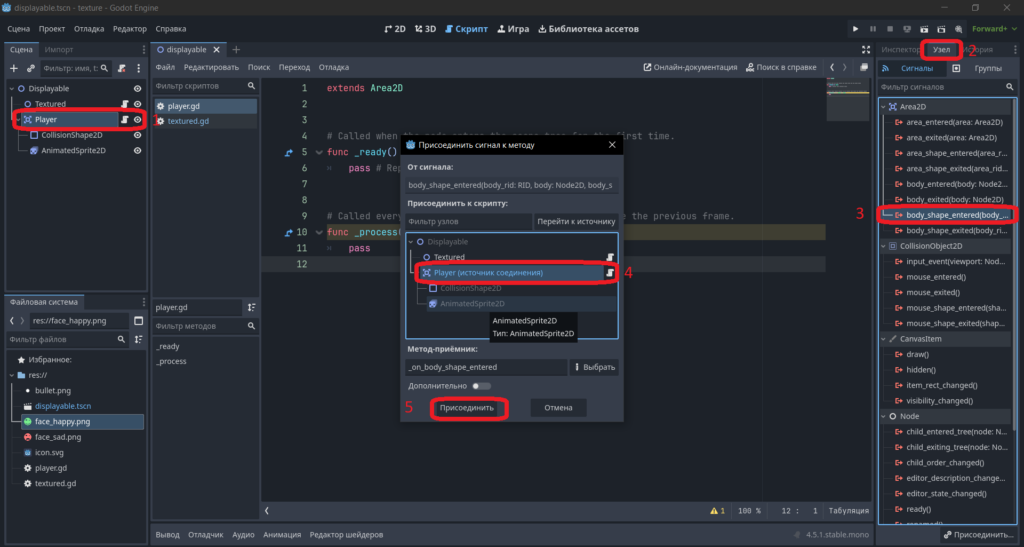Toggle distraction-free mode expand icon
This screenshot has width=1024, height=547.
click(x=866, y=50)
